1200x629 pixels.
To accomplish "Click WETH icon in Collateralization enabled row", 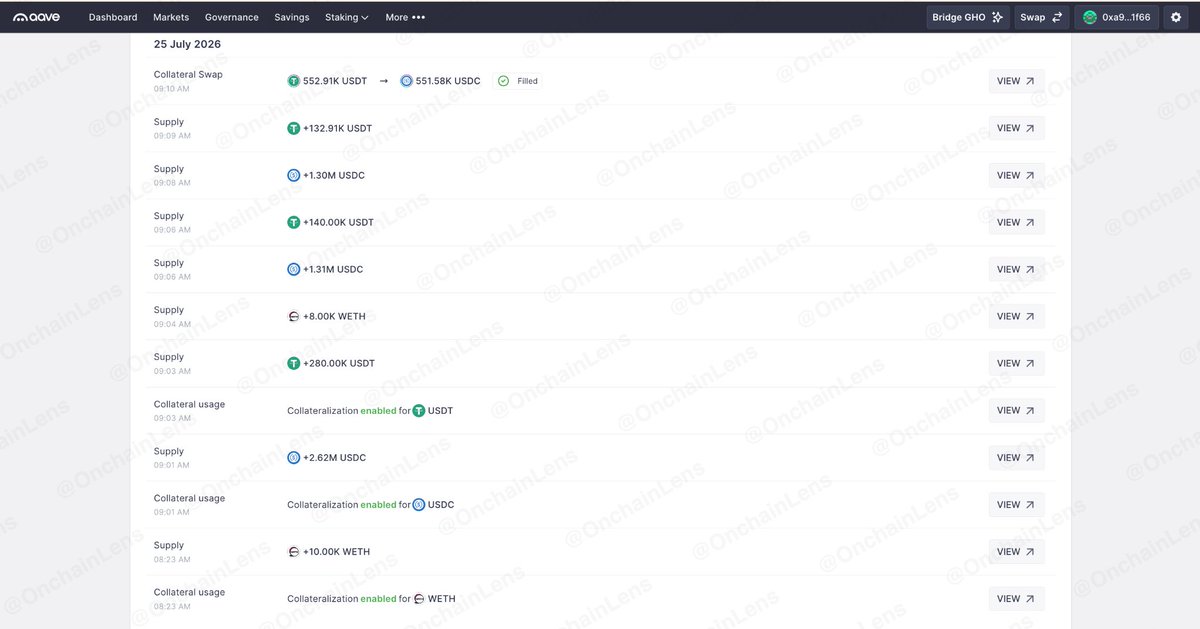I will point(419,598).
